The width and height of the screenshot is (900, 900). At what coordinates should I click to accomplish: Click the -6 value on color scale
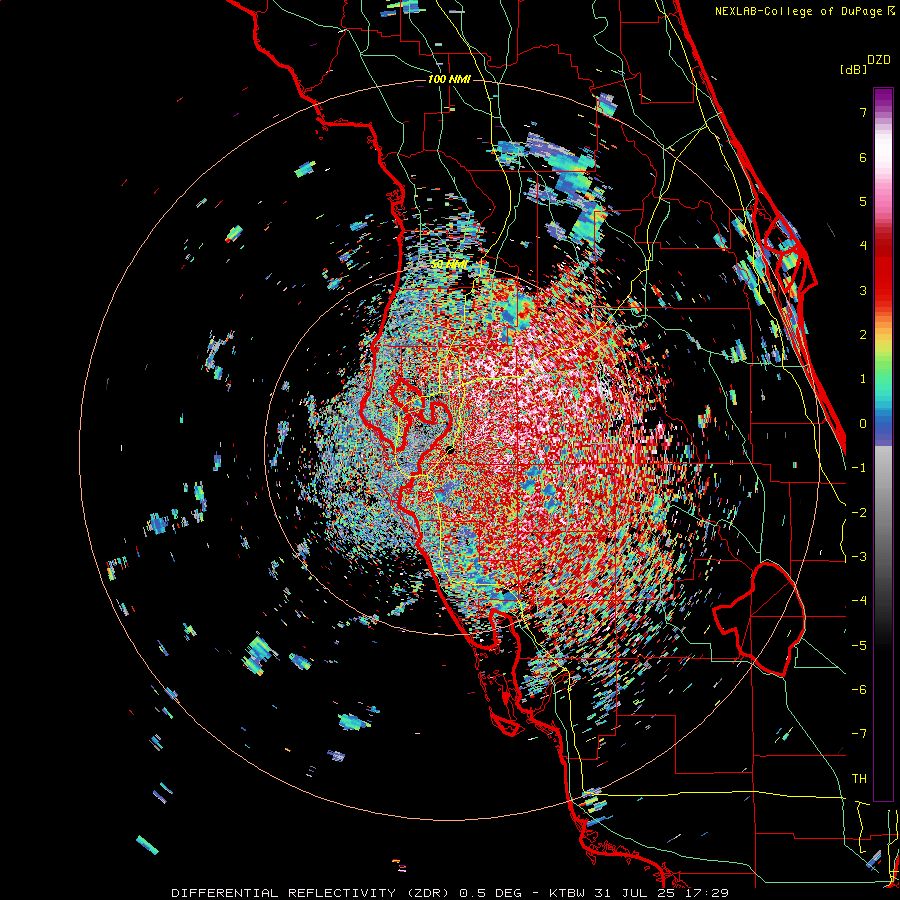(x=859, y=690)
